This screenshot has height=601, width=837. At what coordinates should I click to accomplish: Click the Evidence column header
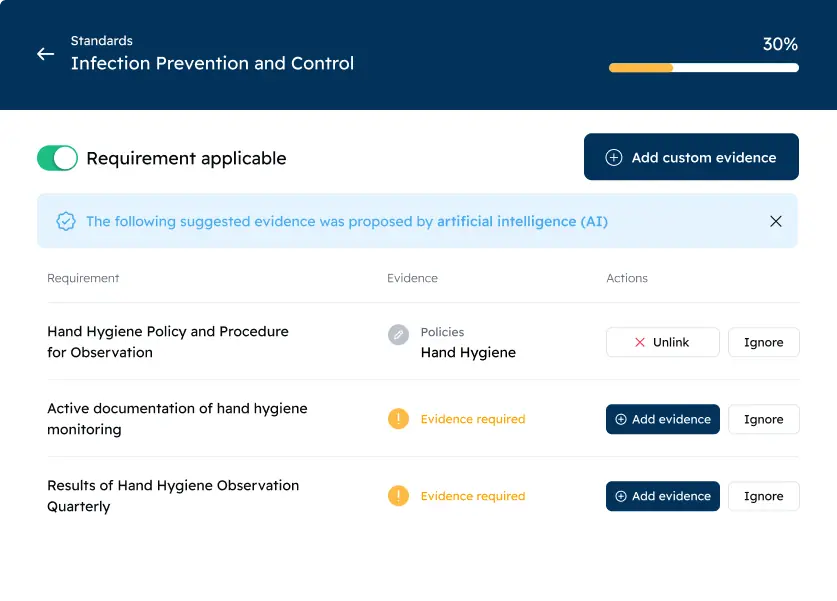[412, 278]
